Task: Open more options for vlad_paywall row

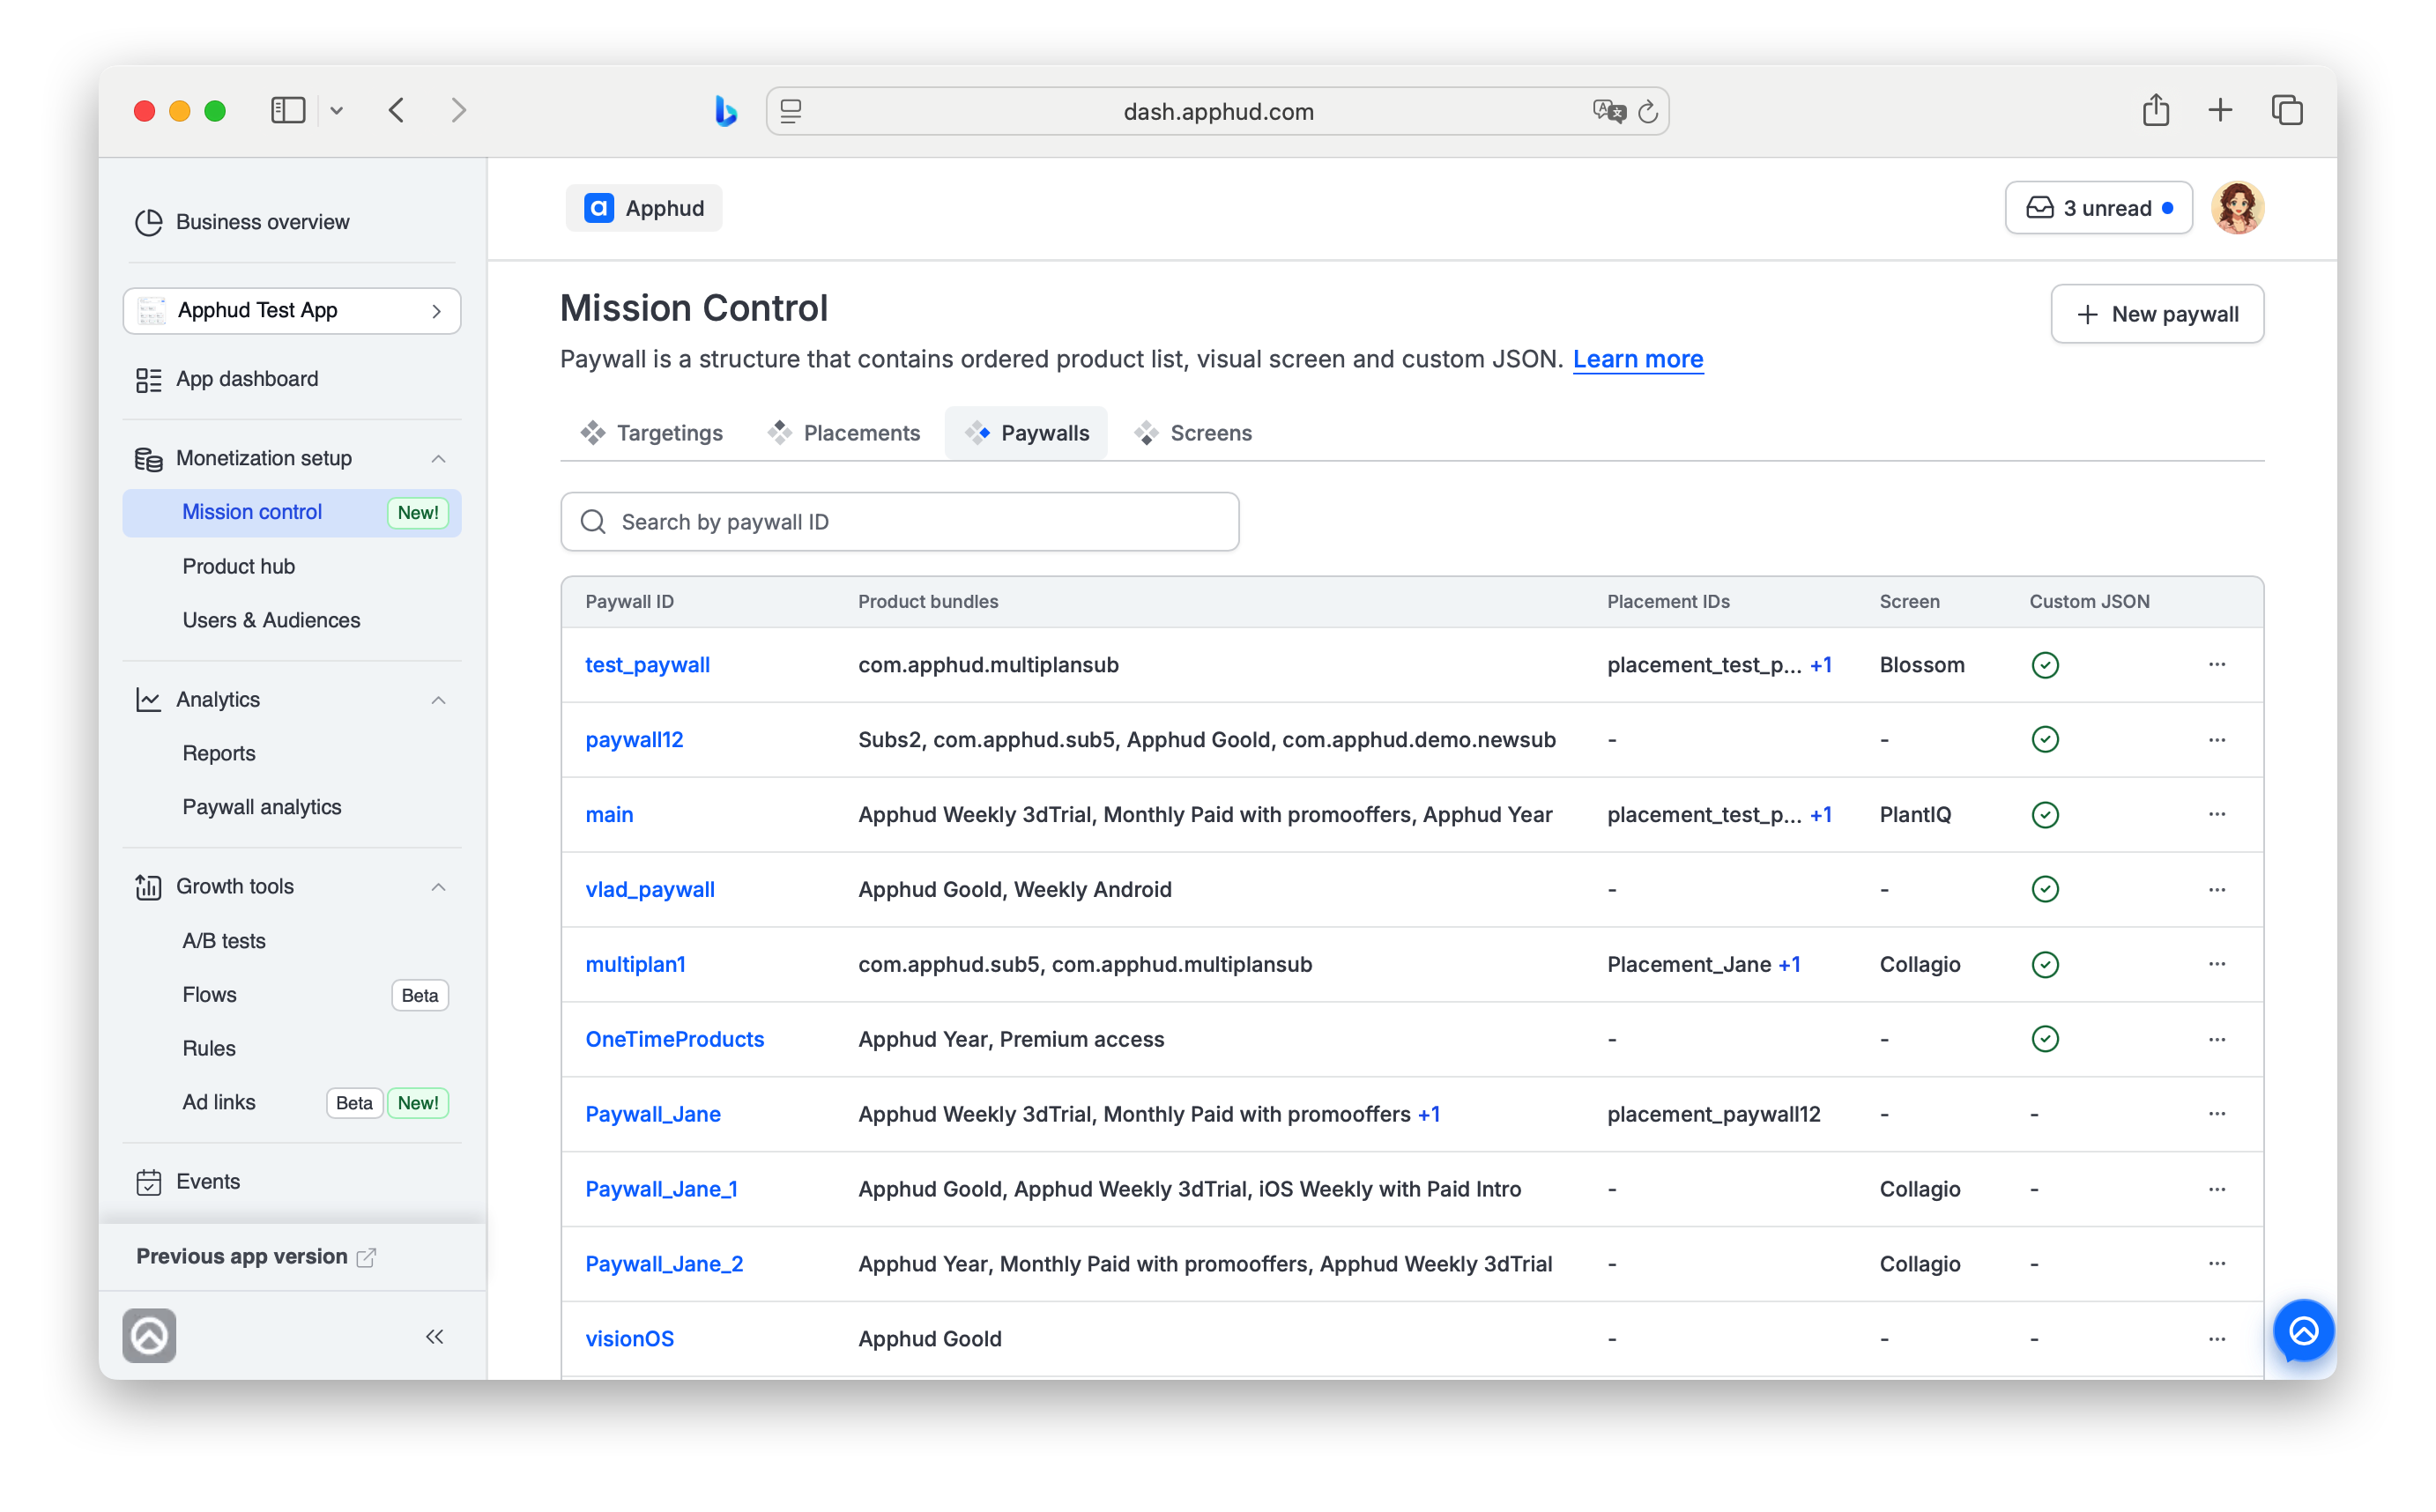Action: (x=2217, y=890)
